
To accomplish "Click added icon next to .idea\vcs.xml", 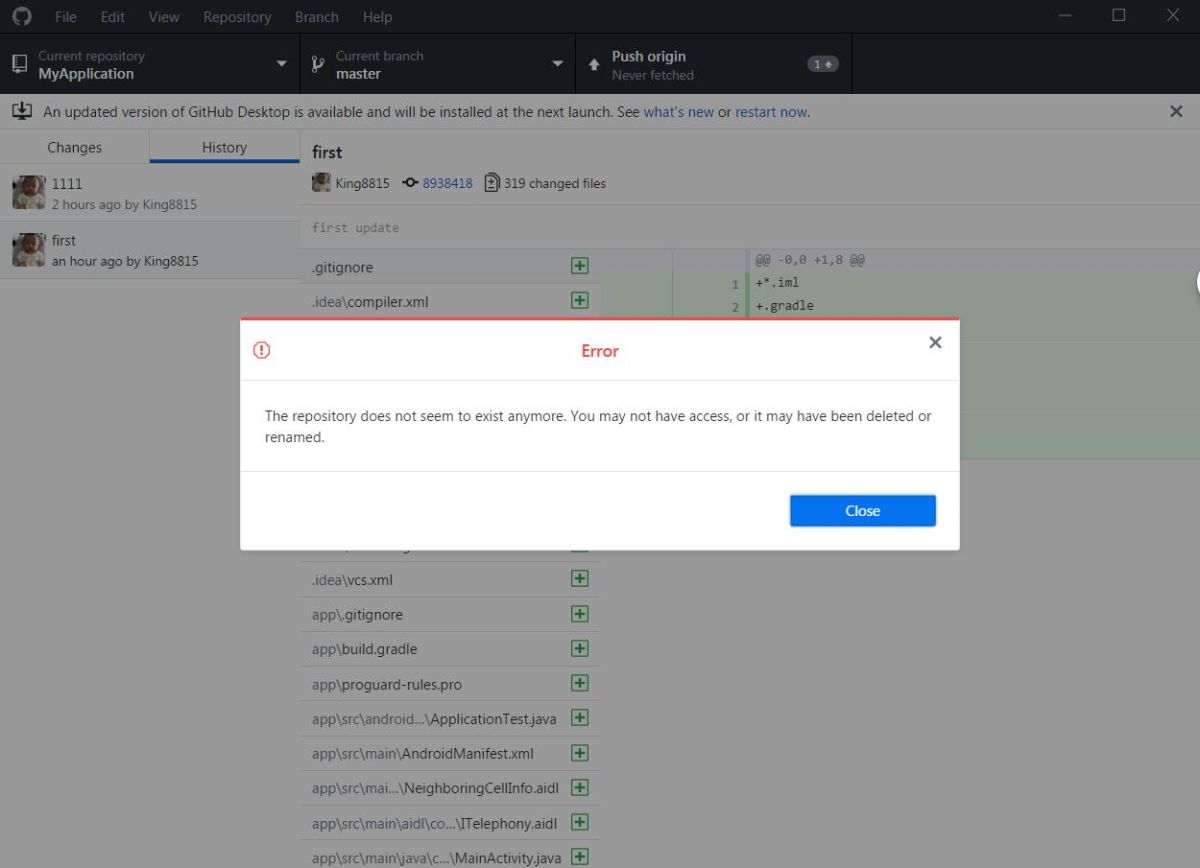I will click(579, 578).
